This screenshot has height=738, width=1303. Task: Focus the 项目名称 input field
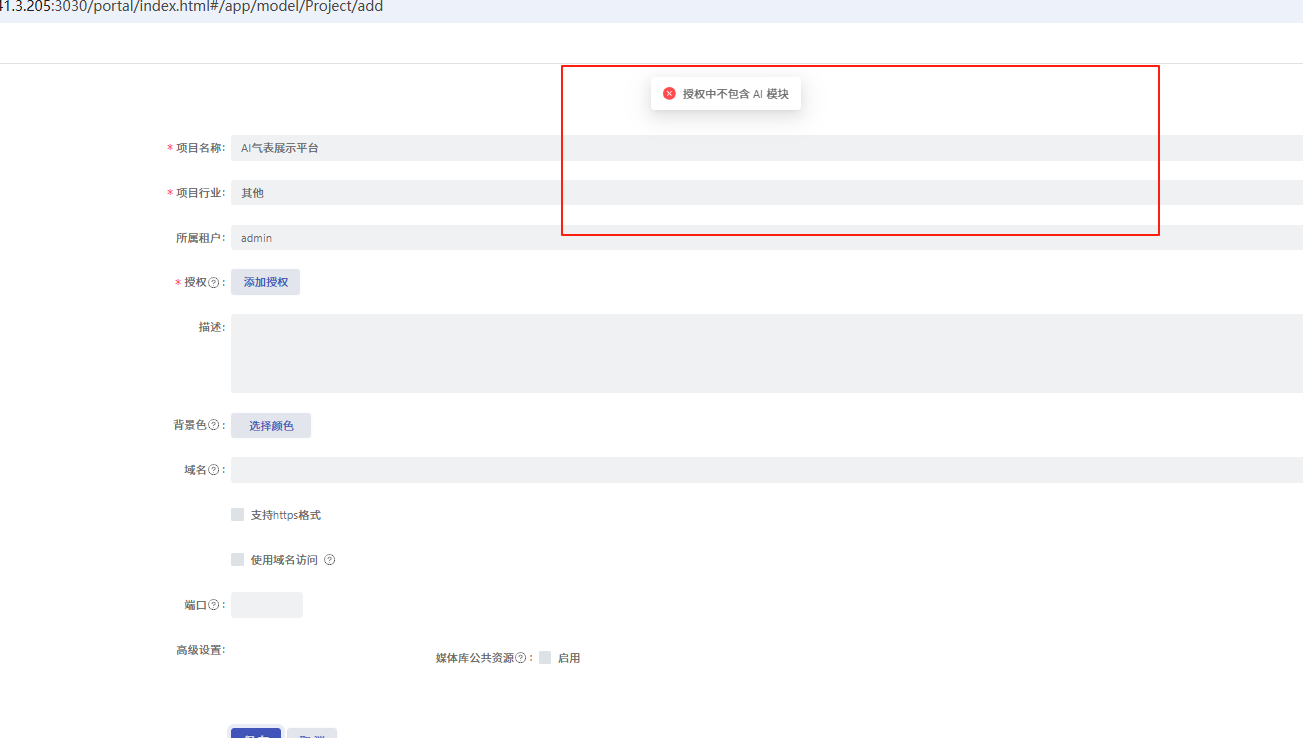pos(766,147)
